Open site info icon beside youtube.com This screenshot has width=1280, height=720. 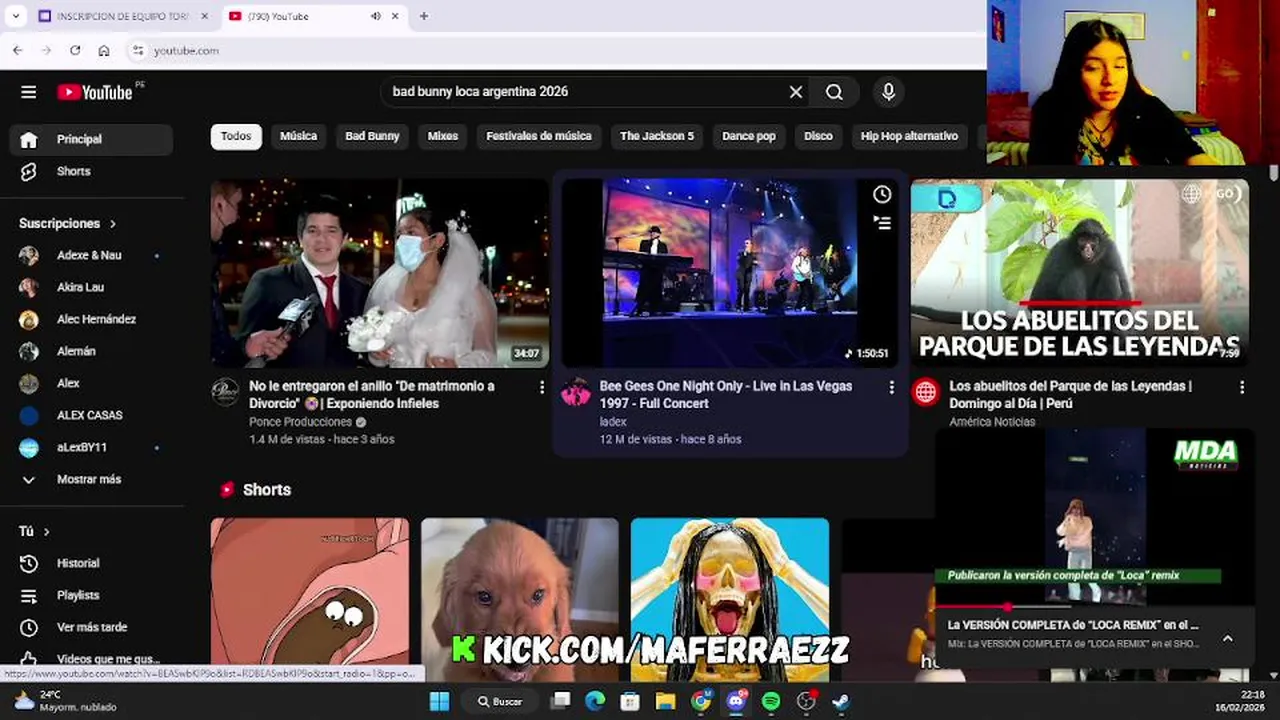point(138,50)
